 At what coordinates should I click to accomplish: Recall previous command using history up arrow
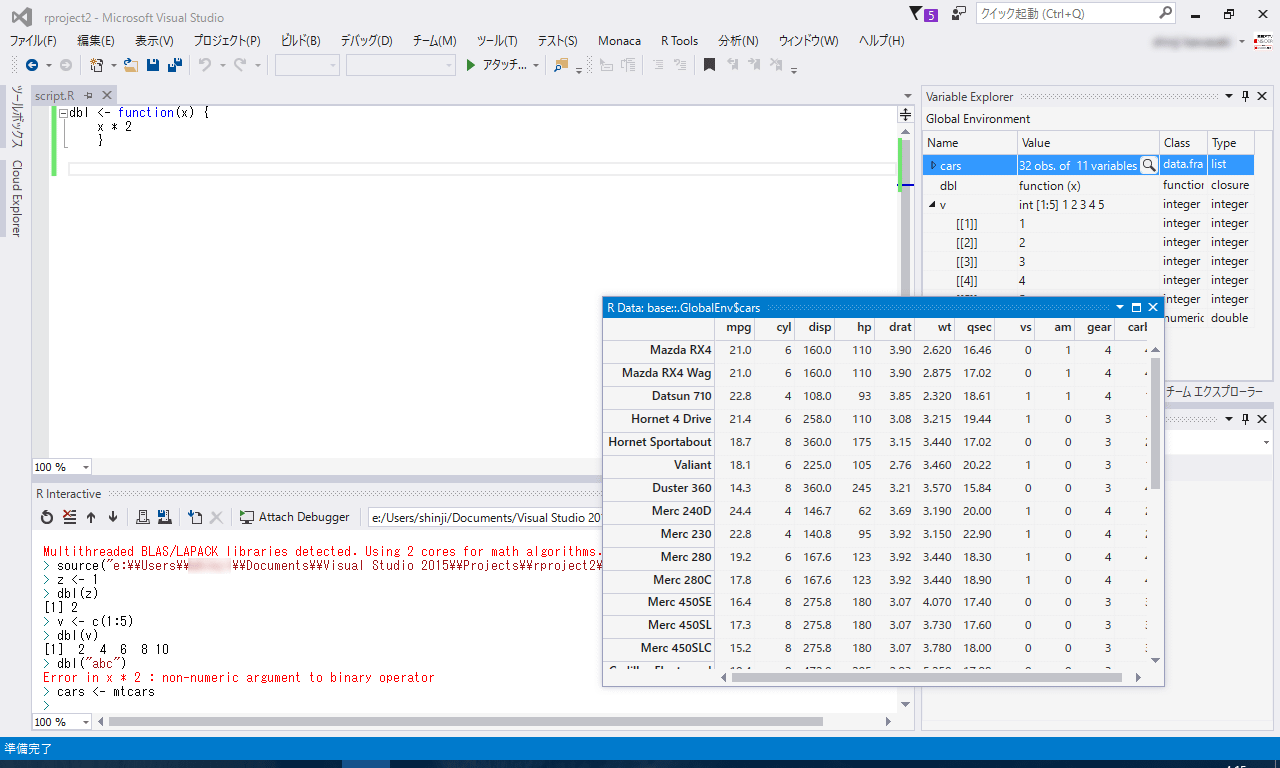[90, 516]
